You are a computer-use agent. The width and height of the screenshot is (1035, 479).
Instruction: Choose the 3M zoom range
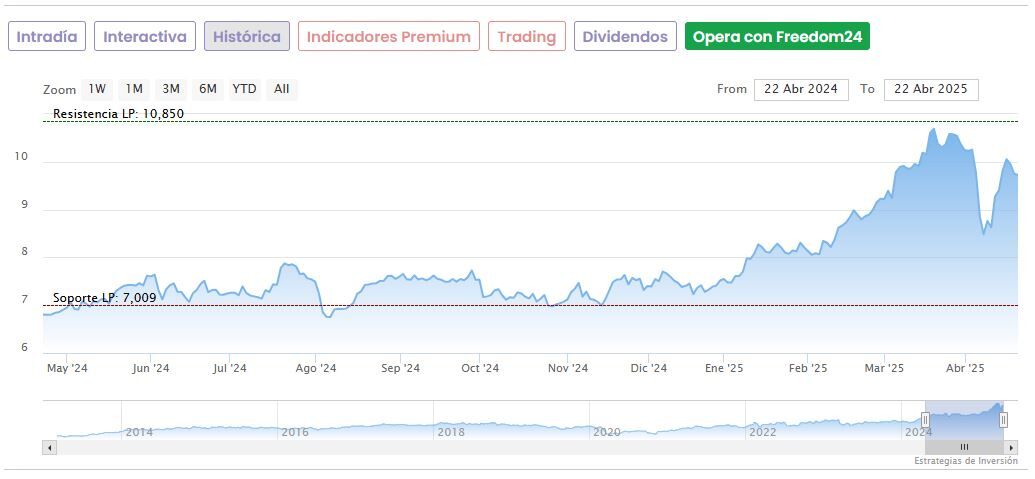[171, 89]
